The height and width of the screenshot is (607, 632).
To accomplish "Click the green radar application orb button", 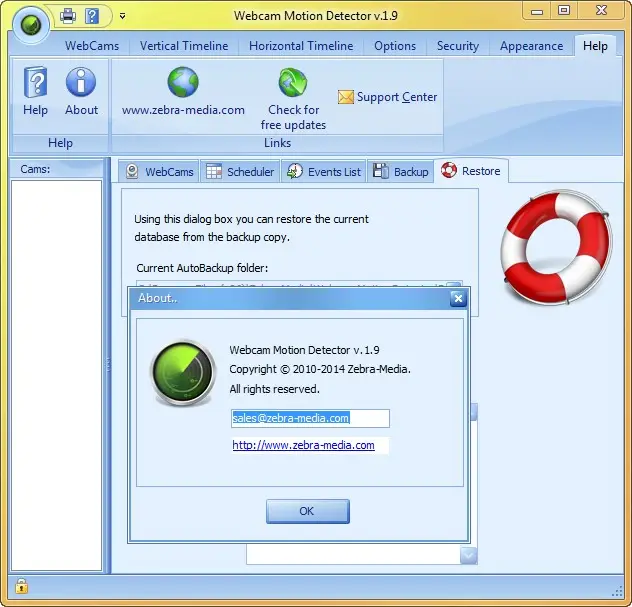I will point(31,25).
